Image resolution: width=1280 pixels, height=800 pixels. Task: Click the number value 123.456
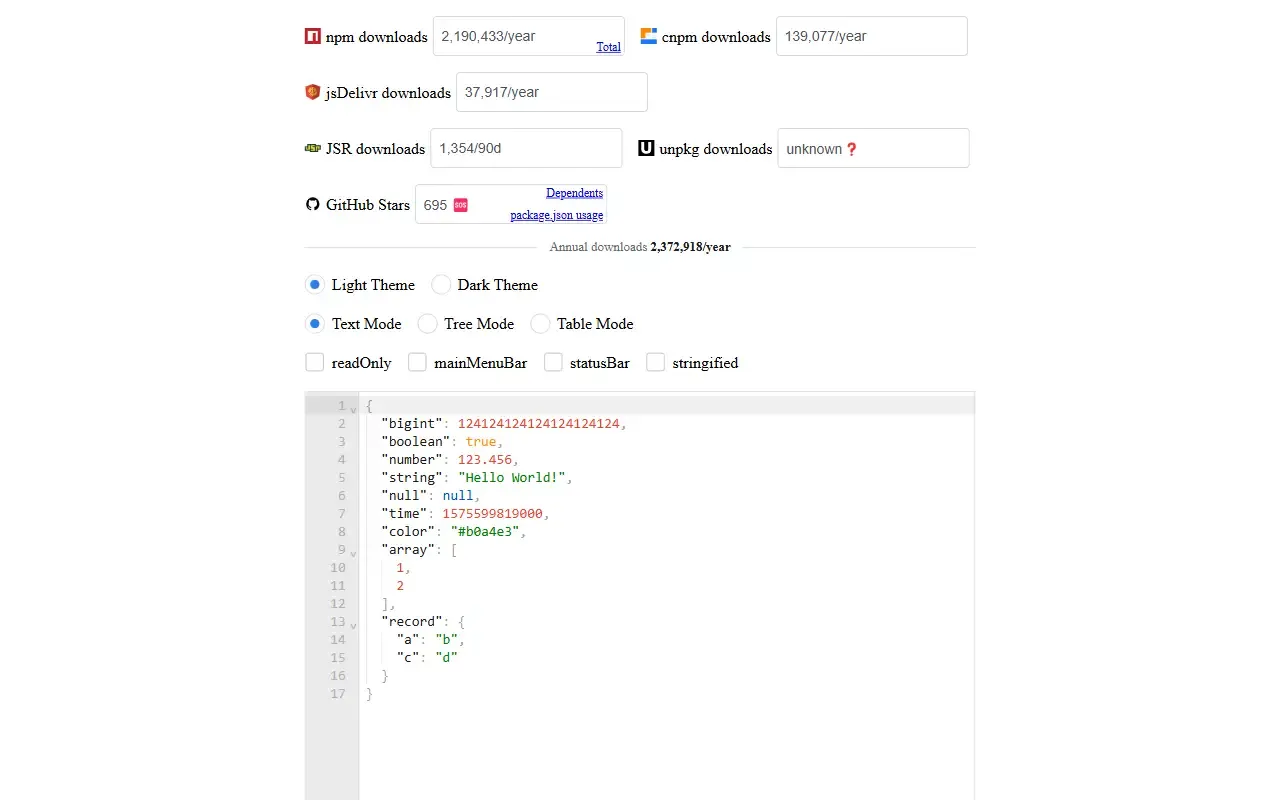coord(485,460)
